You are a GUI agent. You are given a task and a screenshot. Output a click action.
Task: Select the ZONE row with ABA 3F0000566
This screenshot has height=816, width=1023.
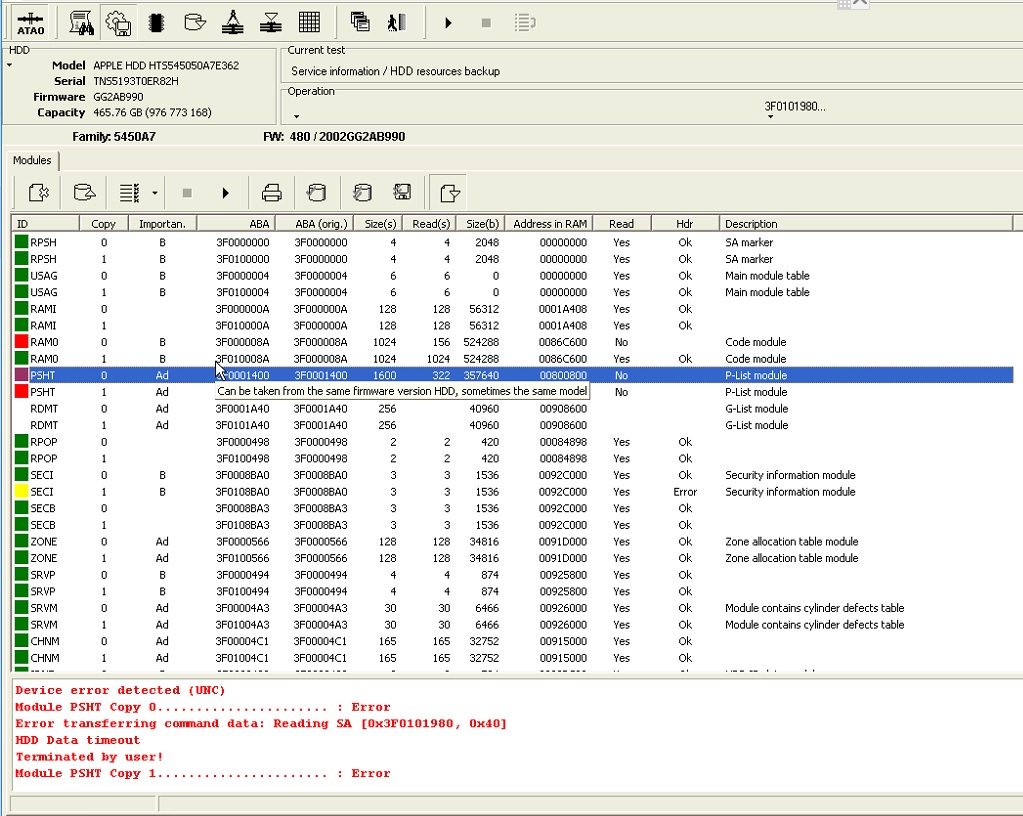[513, 541]
